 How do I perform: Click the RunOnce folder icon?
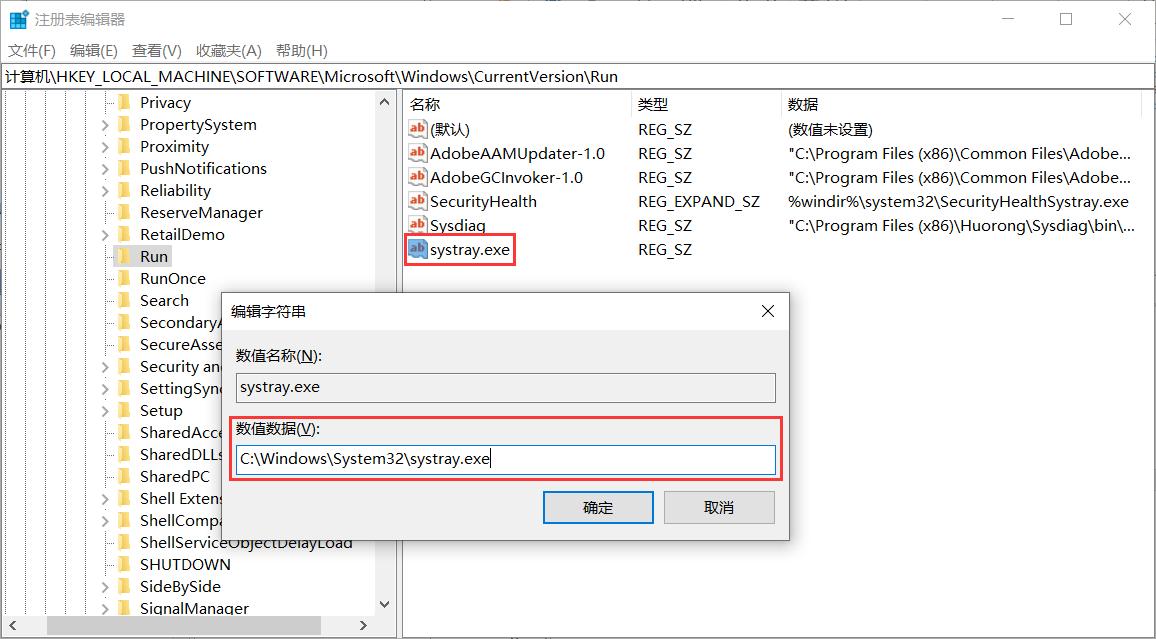[122, 278]
